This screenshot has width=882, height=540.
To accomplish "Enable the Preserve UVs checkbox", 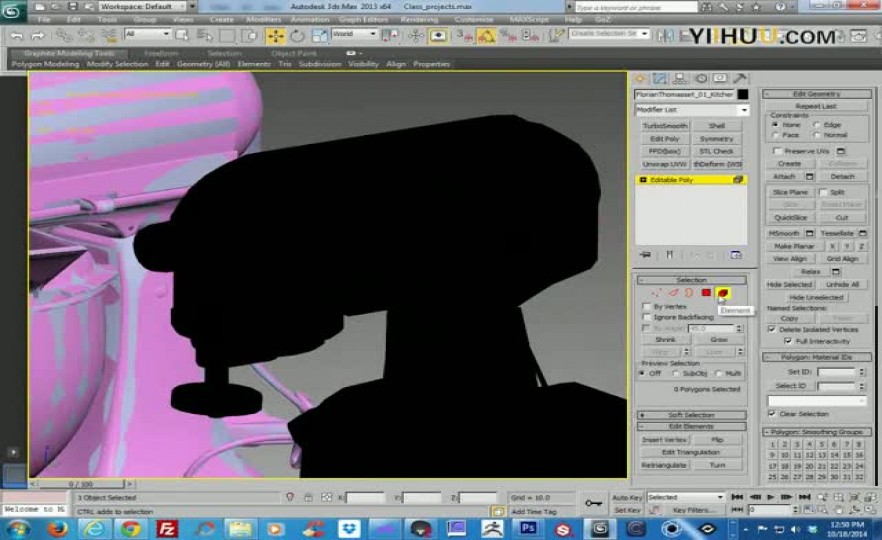I will coord(777,151).
